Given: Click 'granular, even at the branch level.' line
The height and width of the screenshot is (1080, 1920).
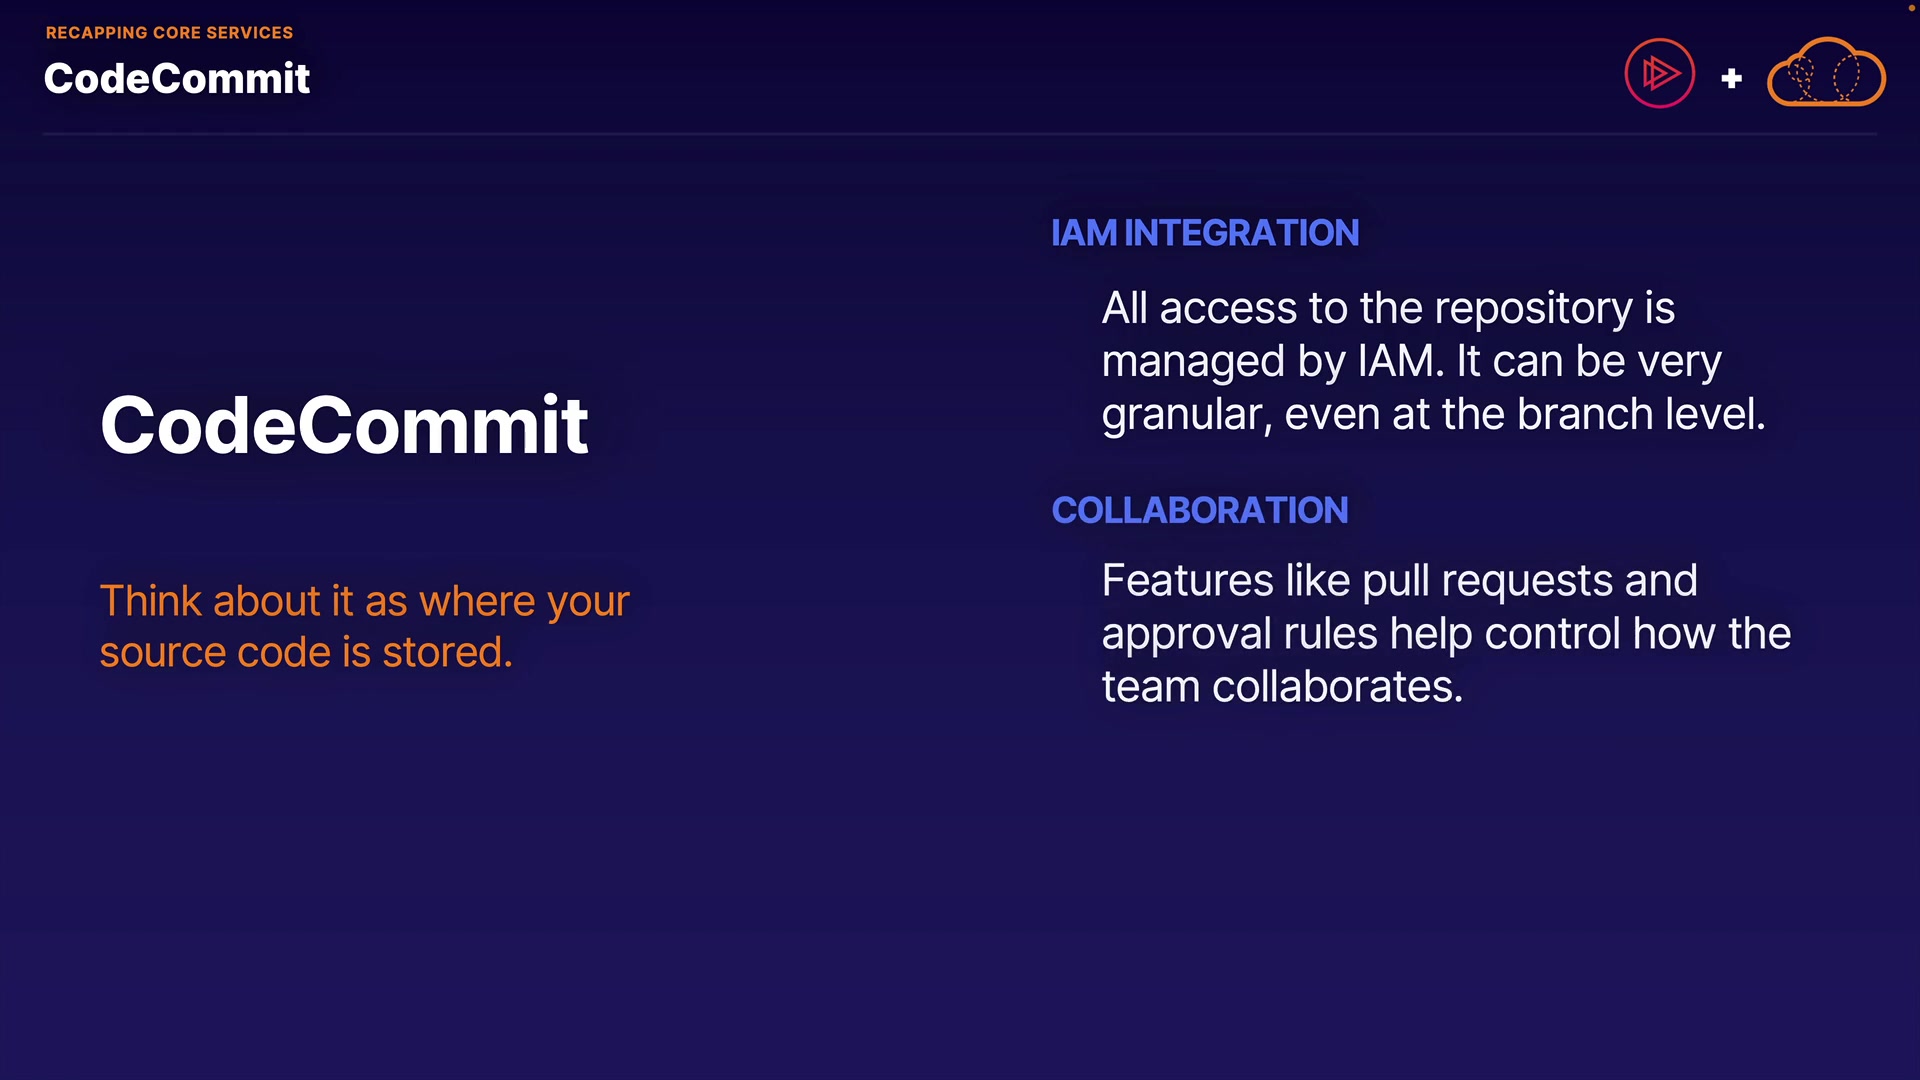Looking at the screenshot, I should tap(1433, 414).
